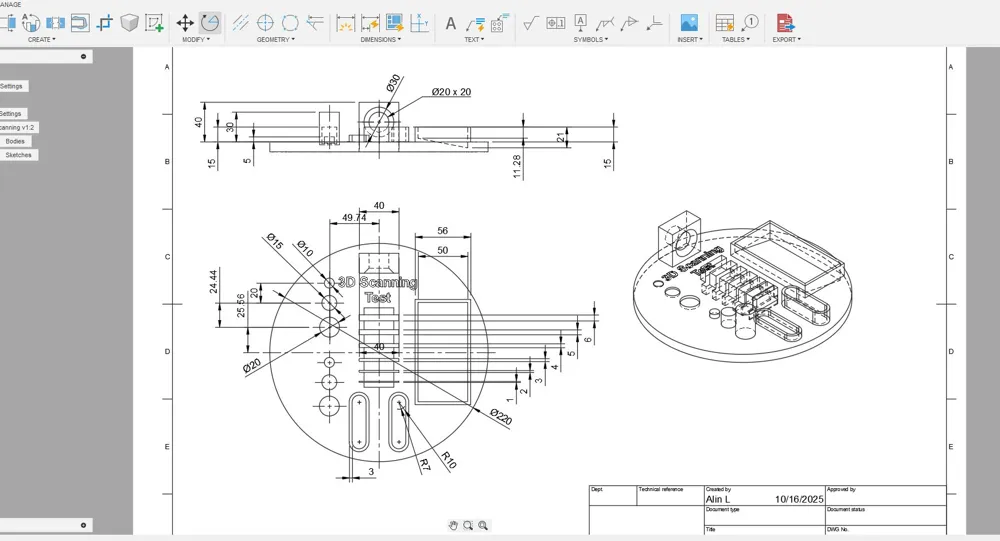Click the Pan hand icon below drawing
Image resolution: width=1000 pixels, height=541 pixels.
point(453,525)
